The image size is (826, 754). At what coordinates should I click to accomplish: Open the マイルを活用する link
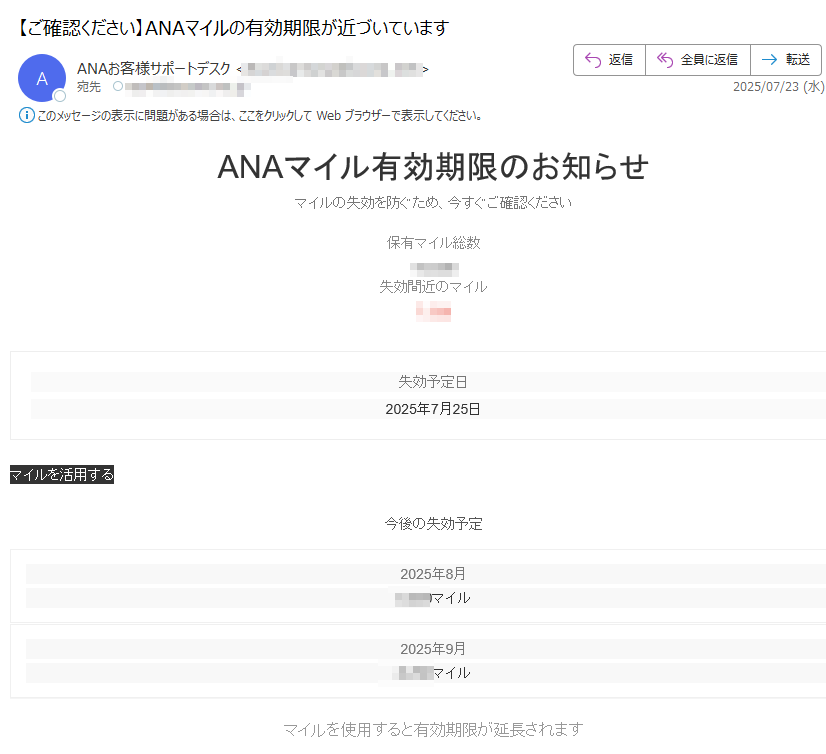(x=62, y=475)
